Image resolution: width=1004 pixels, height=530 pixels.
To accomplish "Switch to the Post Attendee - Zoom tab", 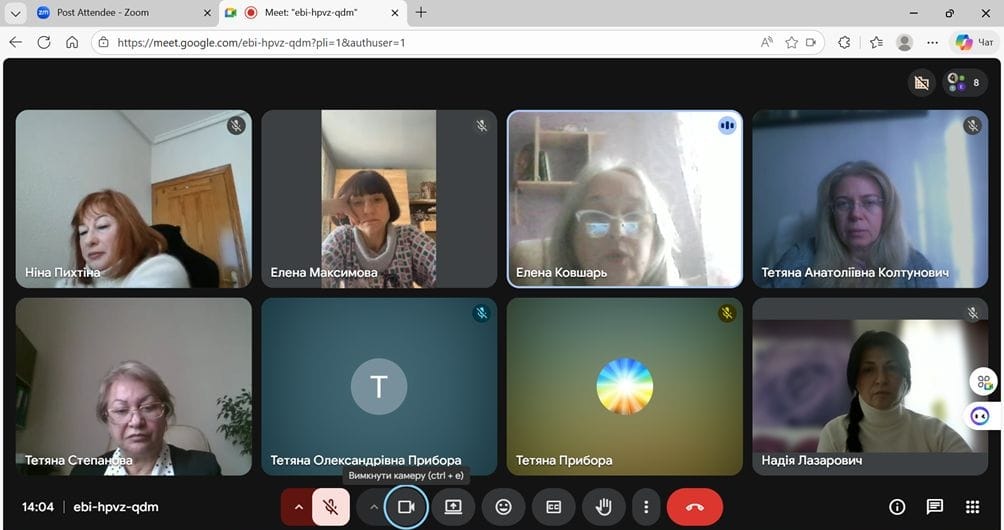I will pyautogui.click(x=108, y=13).
